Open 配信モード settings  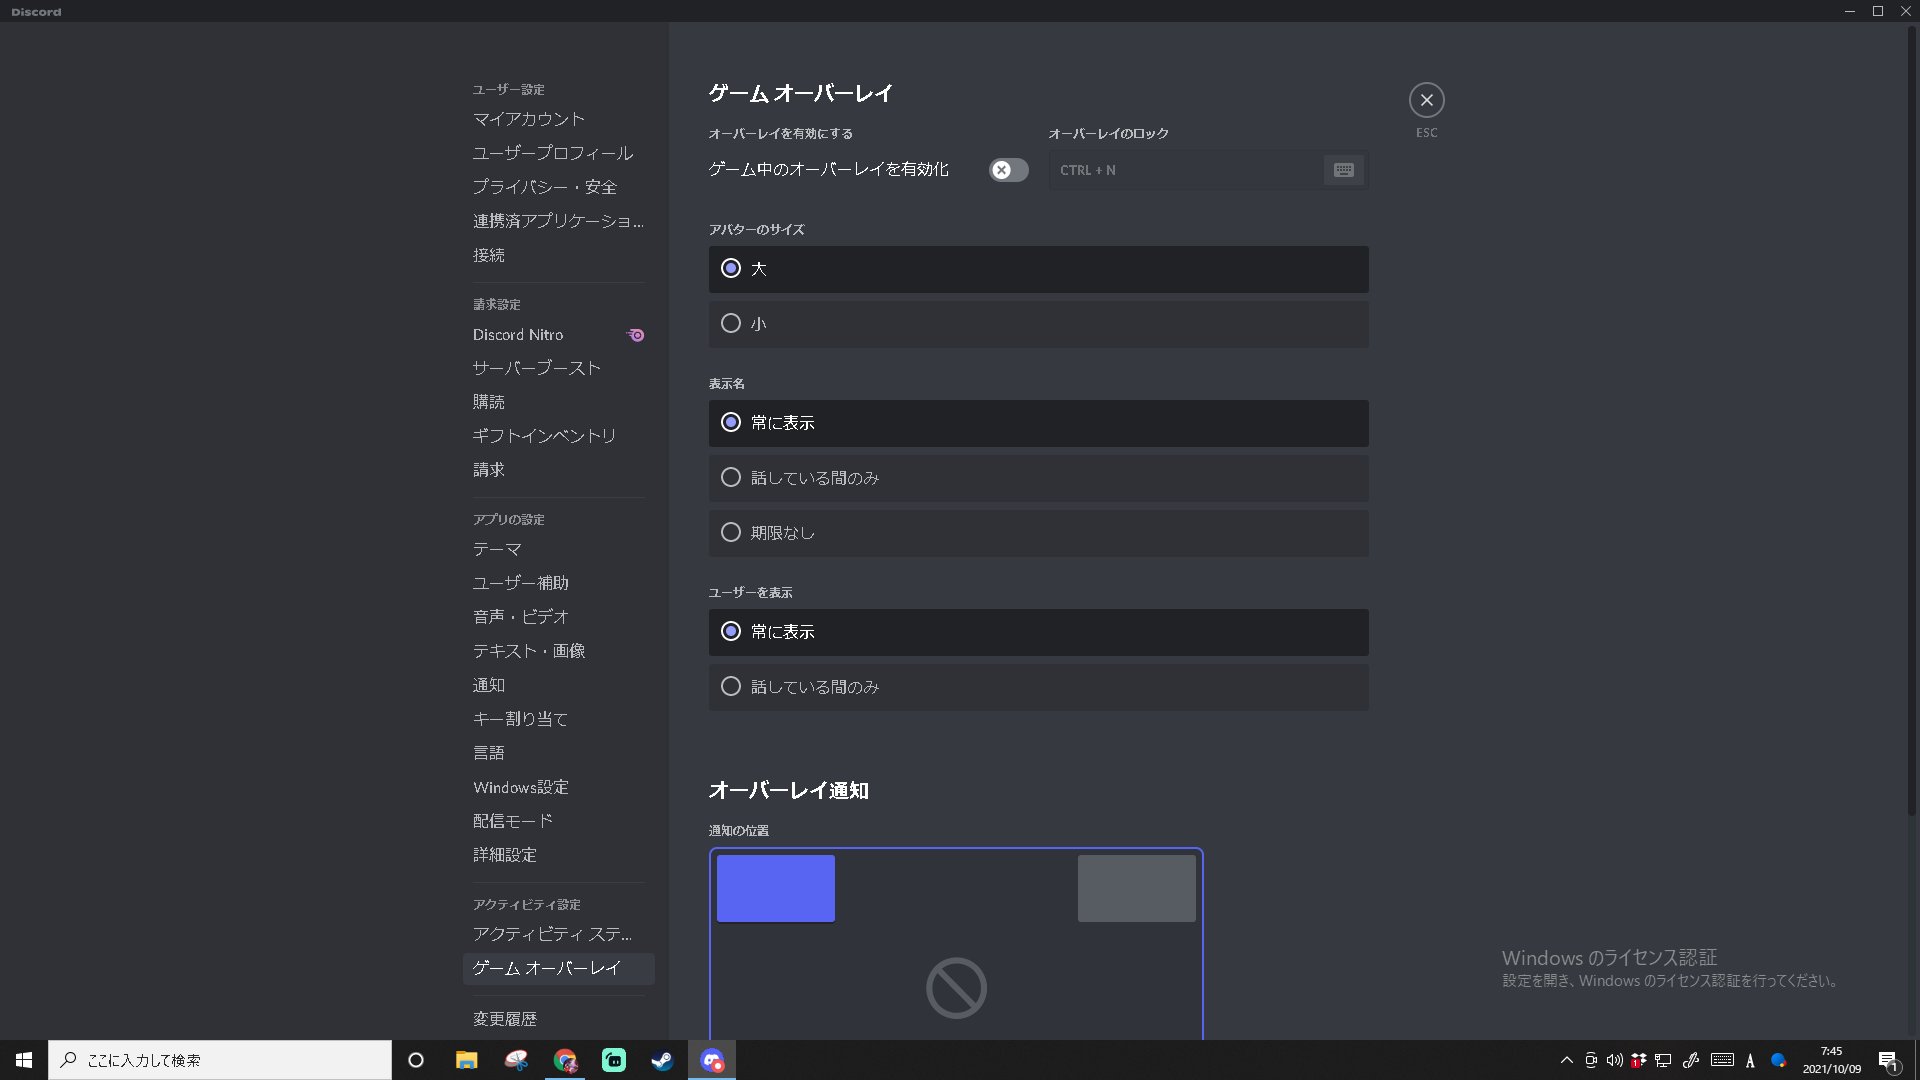click(558, 821)
